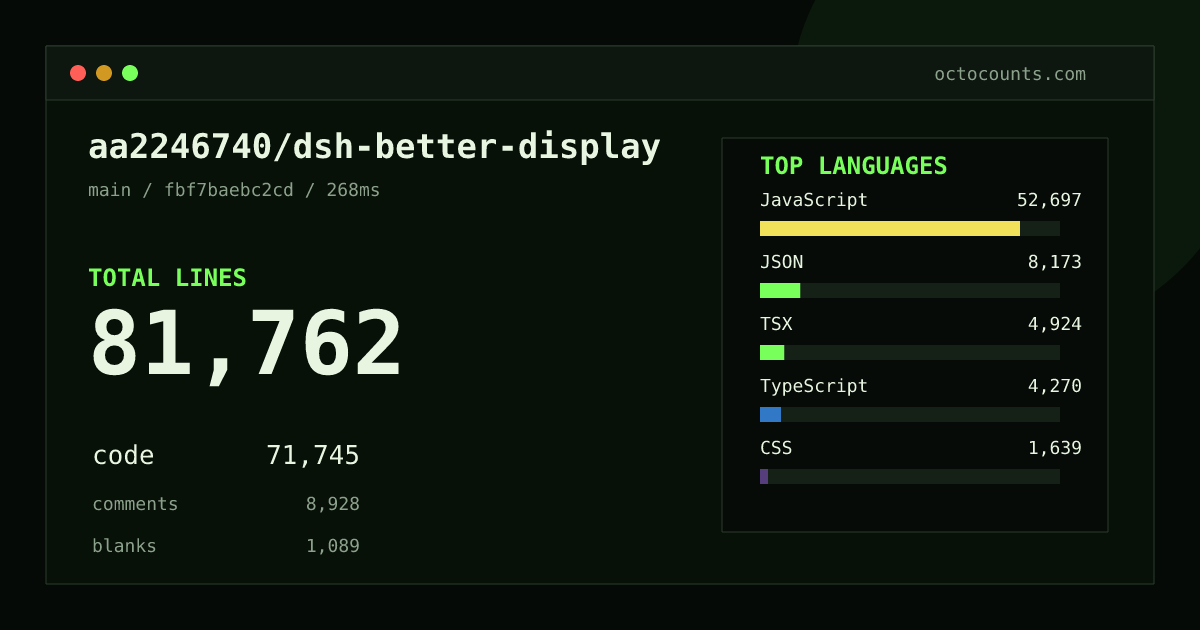Click the comments count 8,928
The height and width of the screenshot is (630, 1200).
pyautogui.click(x=333, y=504)
